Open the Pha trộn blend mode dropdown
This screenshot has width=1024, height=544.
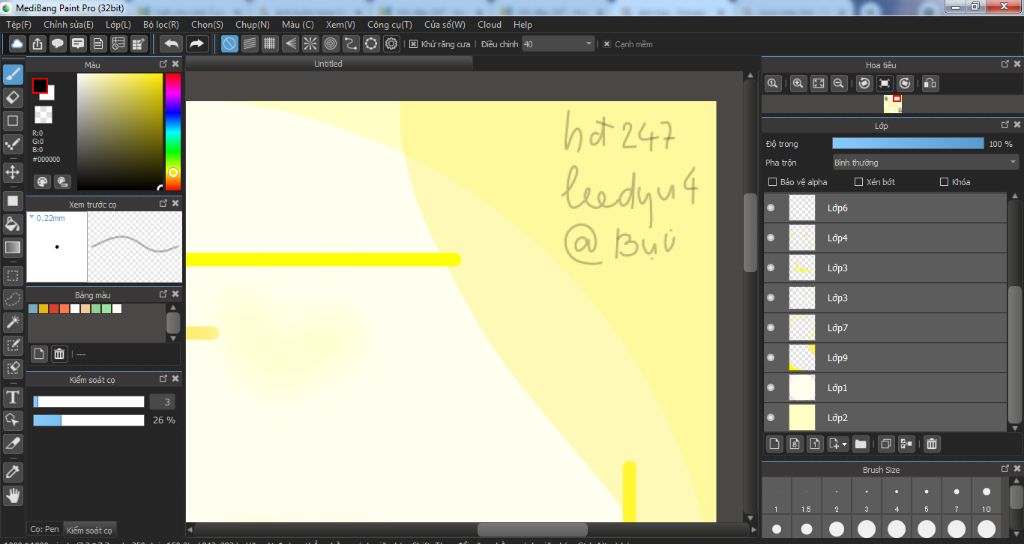coord(925,163)
